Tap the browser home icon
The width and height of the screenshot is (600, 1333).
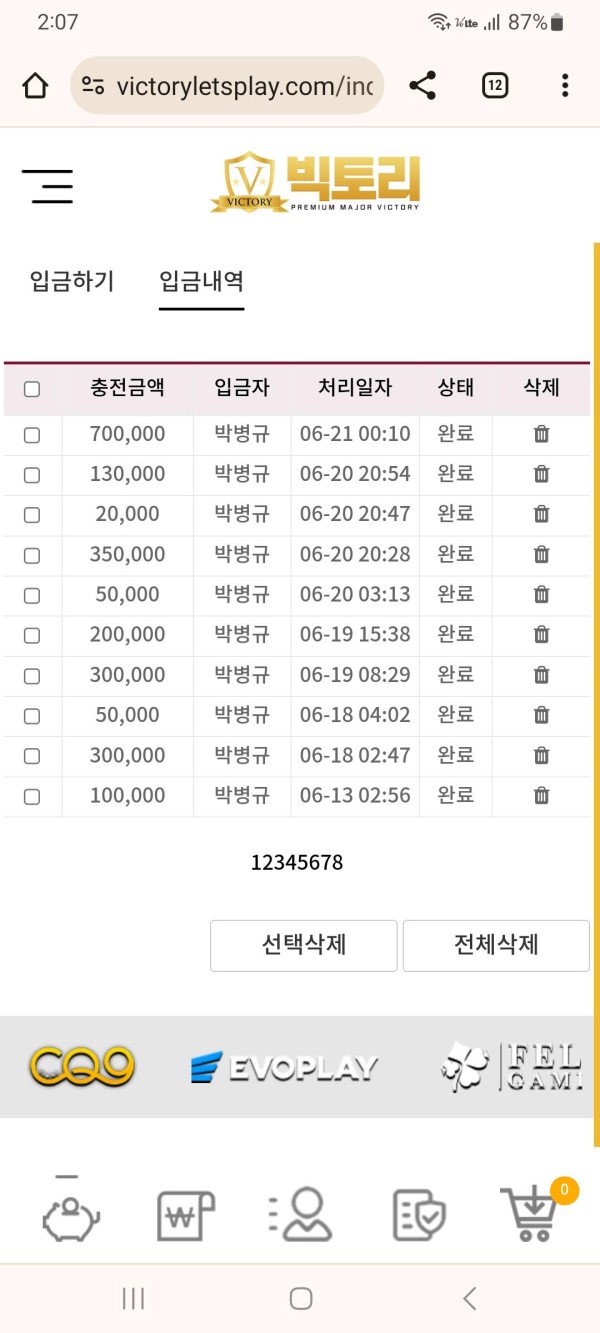click(x=35, y=86)
